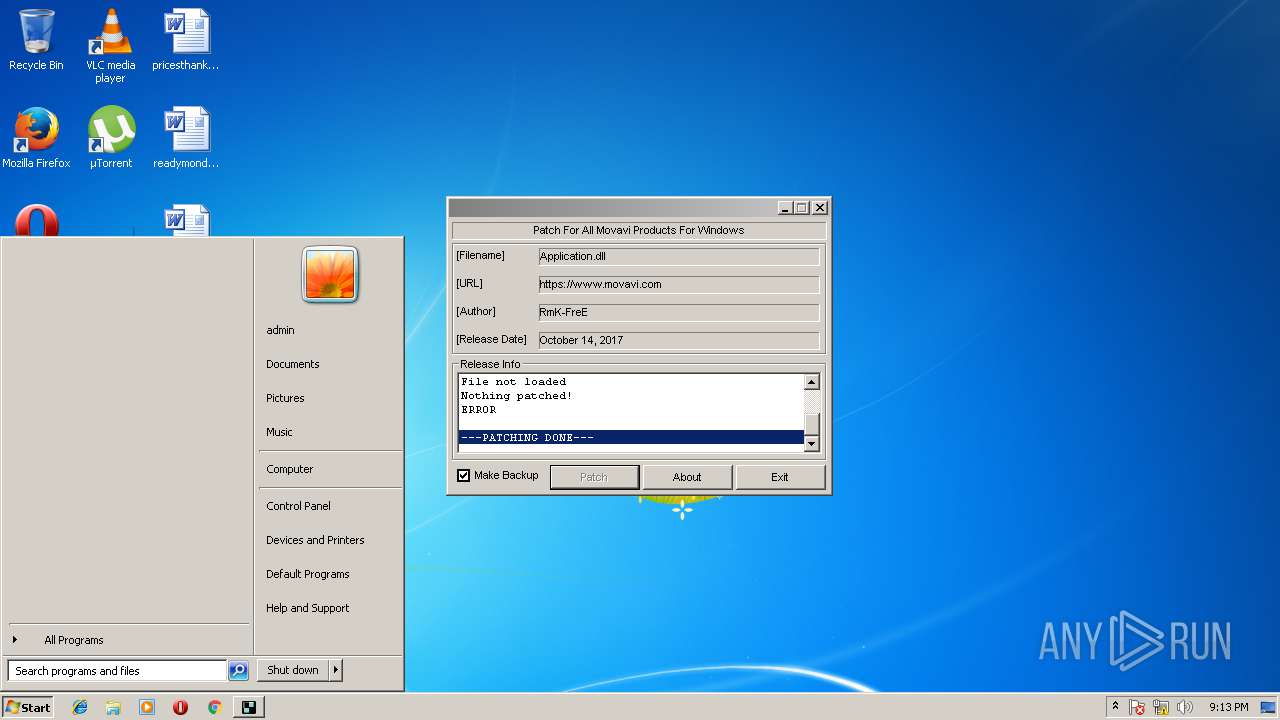Click the Search programs and files field

pyautogui.click(x=117, y=671)
